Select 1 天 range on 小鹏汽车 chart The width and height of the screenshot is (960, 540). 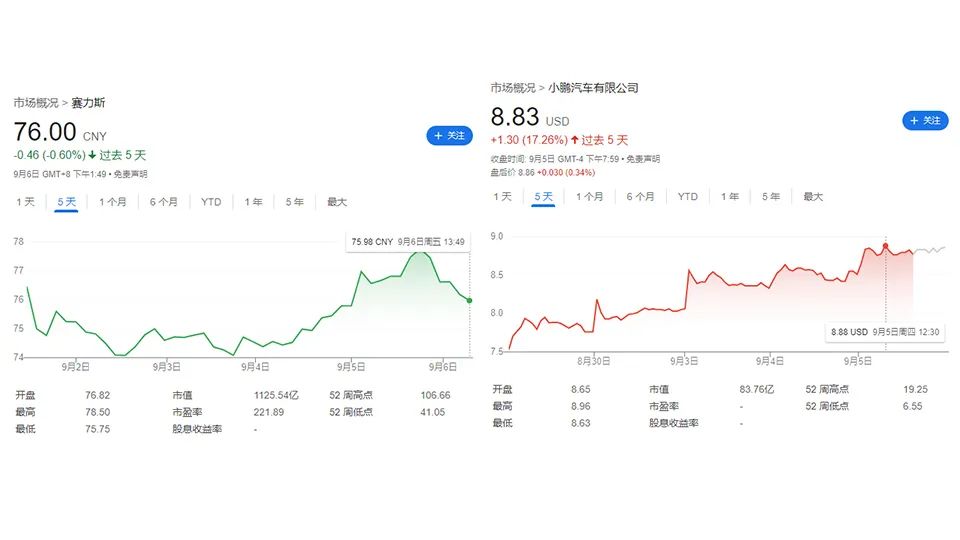(x=503, y=197)
